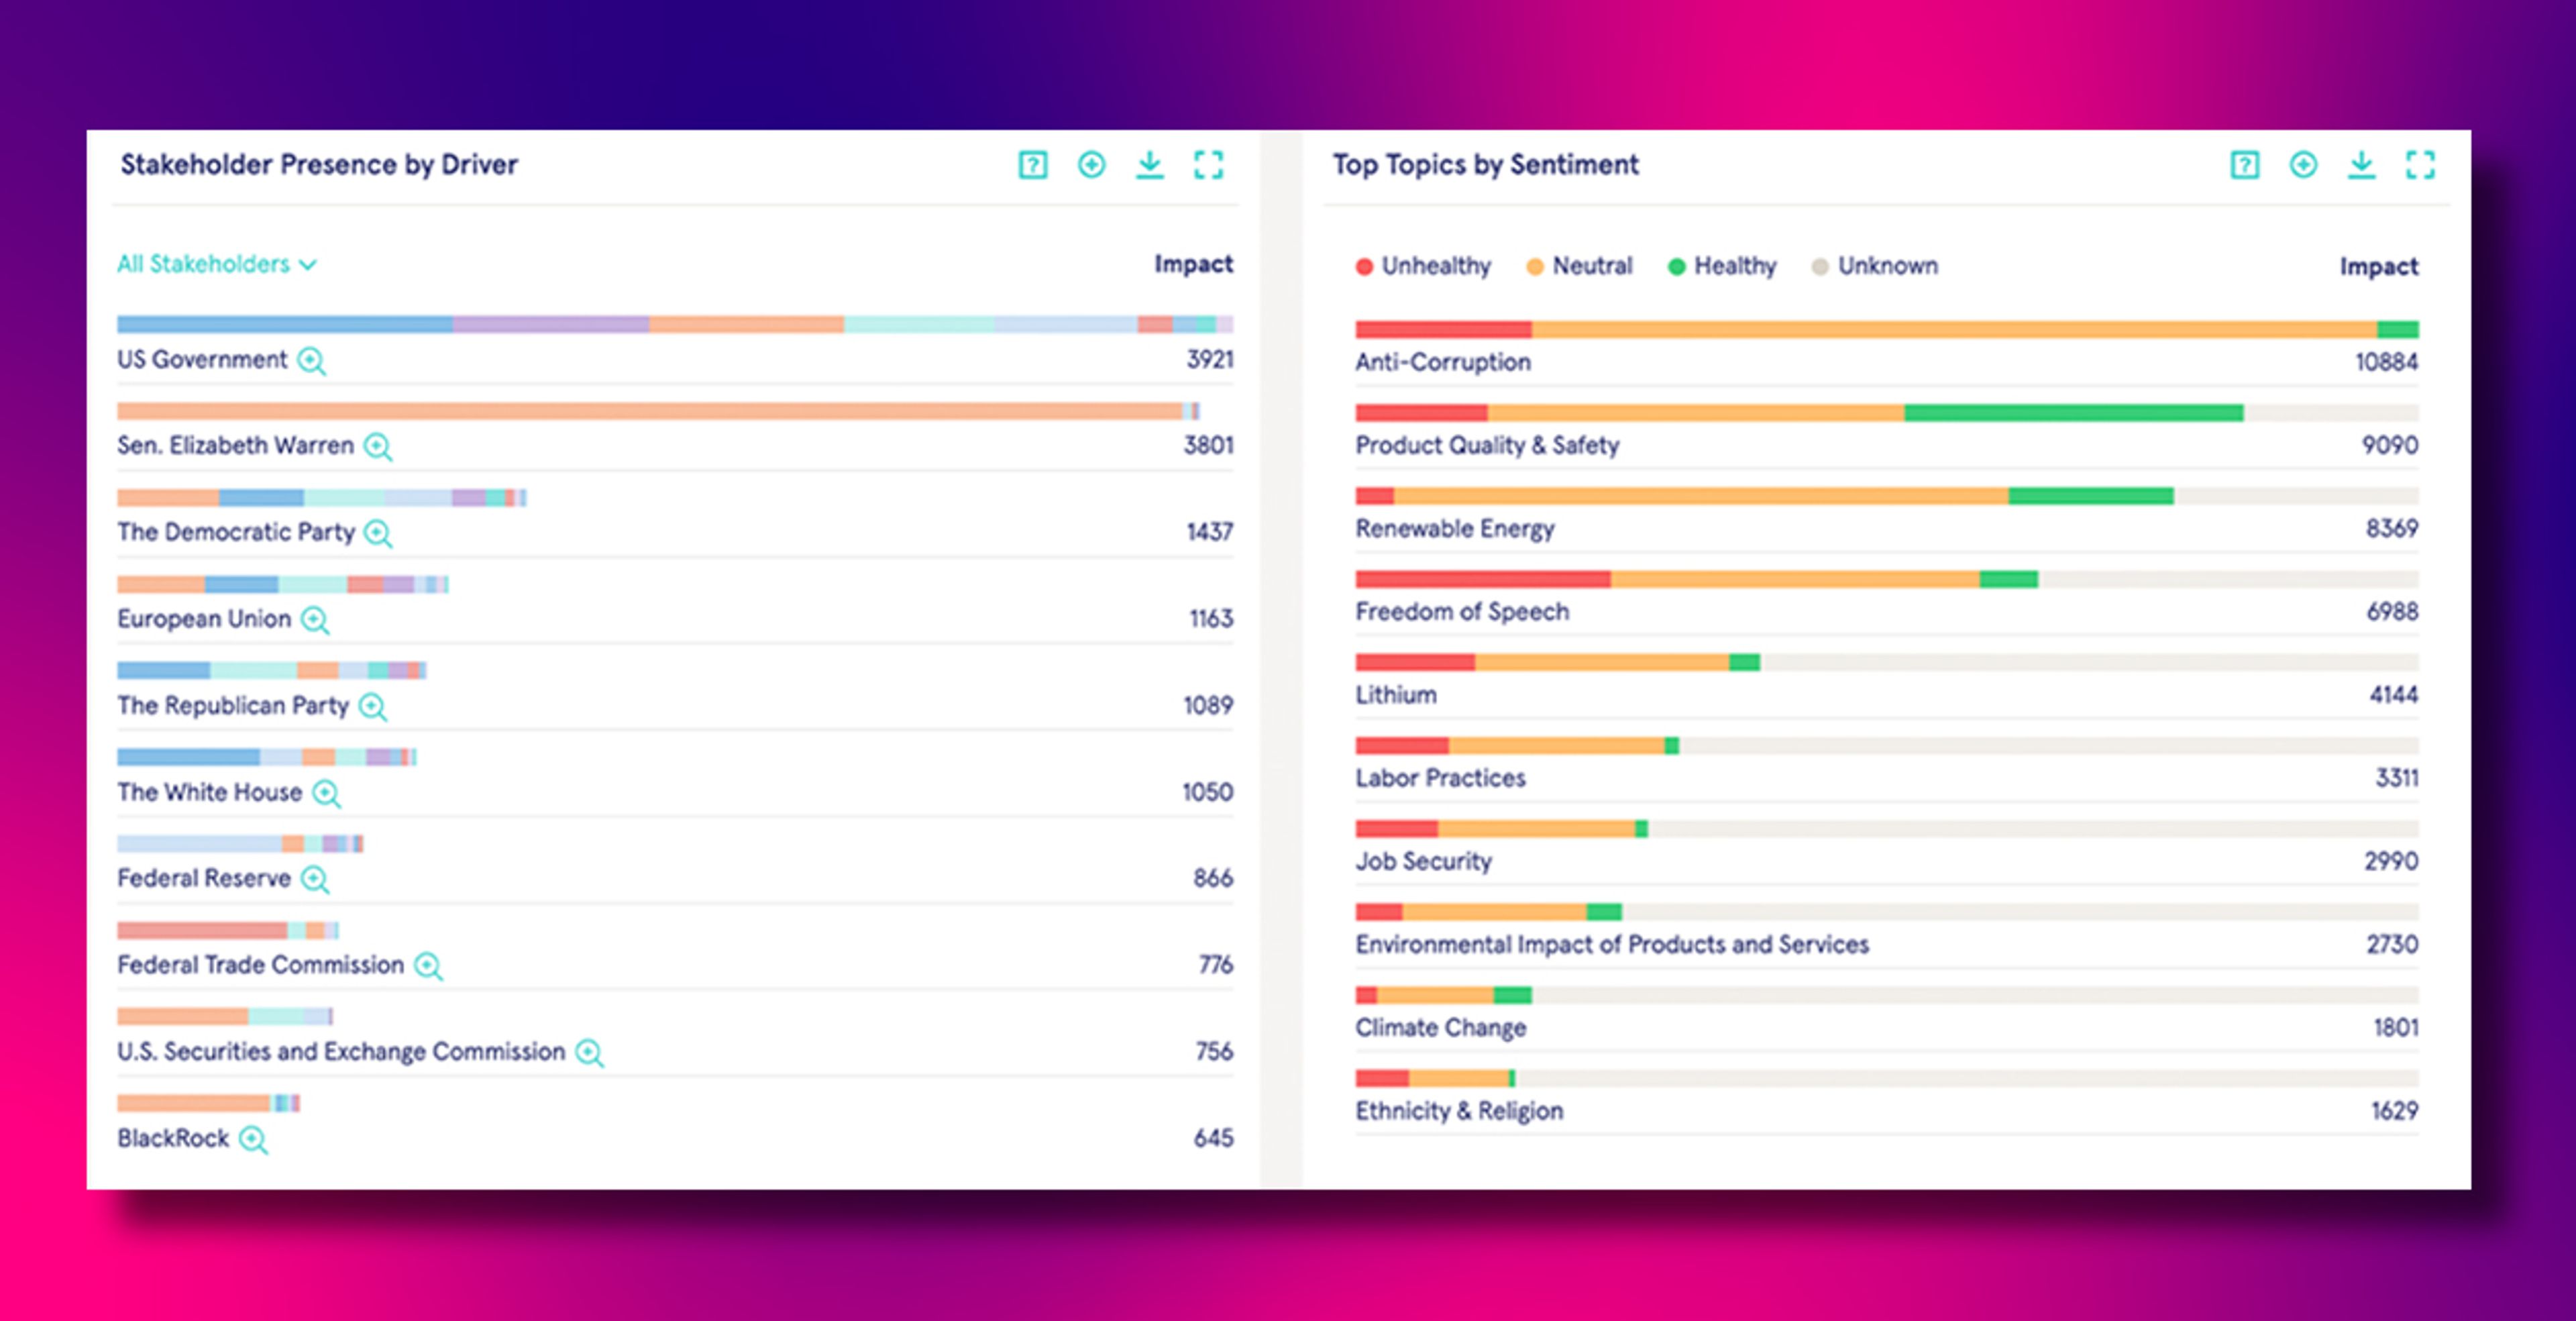Image resolution: width=2576 pixels, height=1321 pixels.
Task: Select the Labor Practices topic label
Action: point(1440,778)
